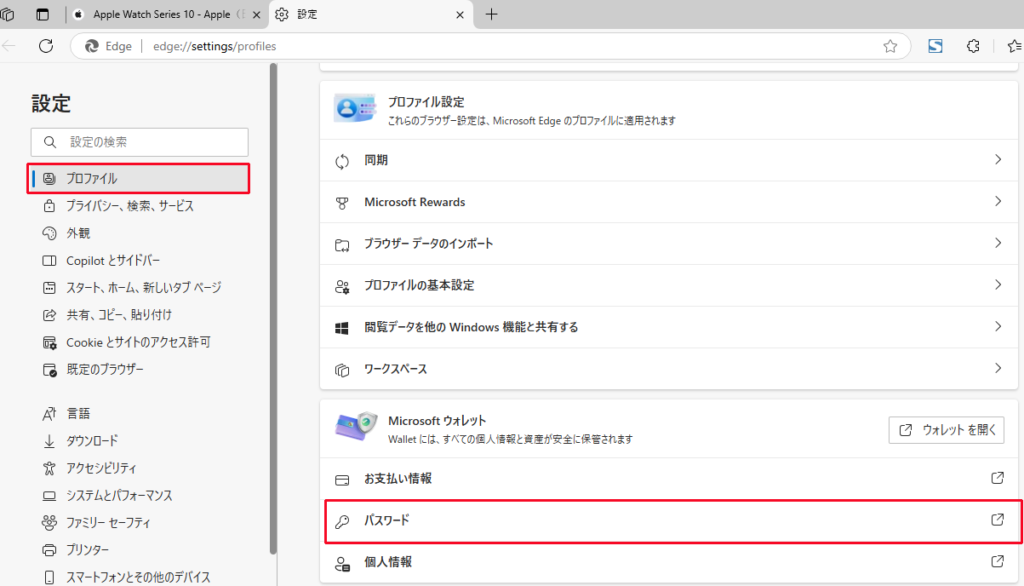This screenshot has height=586, width=1024.
Task: Click the refresh page icon
Action: (45, 46)
